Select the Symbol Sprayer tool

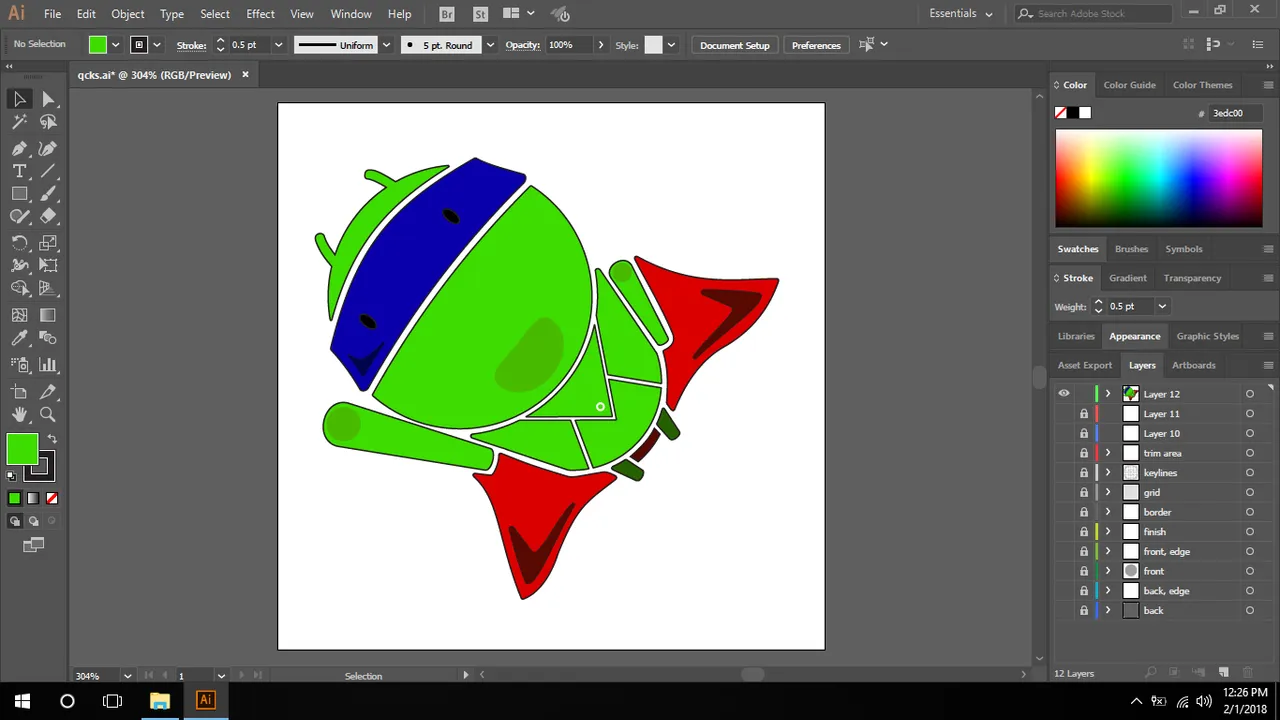click(x=19, y=365)
